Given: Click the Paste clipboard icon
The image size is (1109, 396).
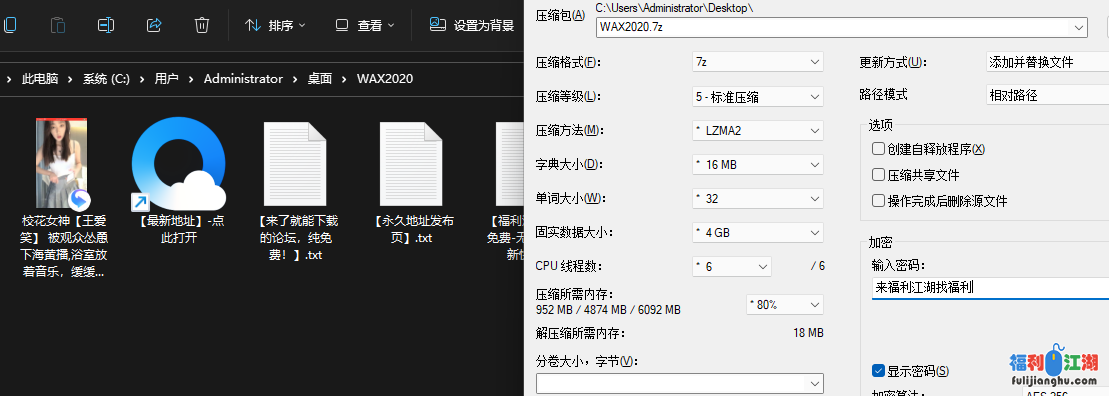Looking at the screenshot, I should click(x=58, y=25).
